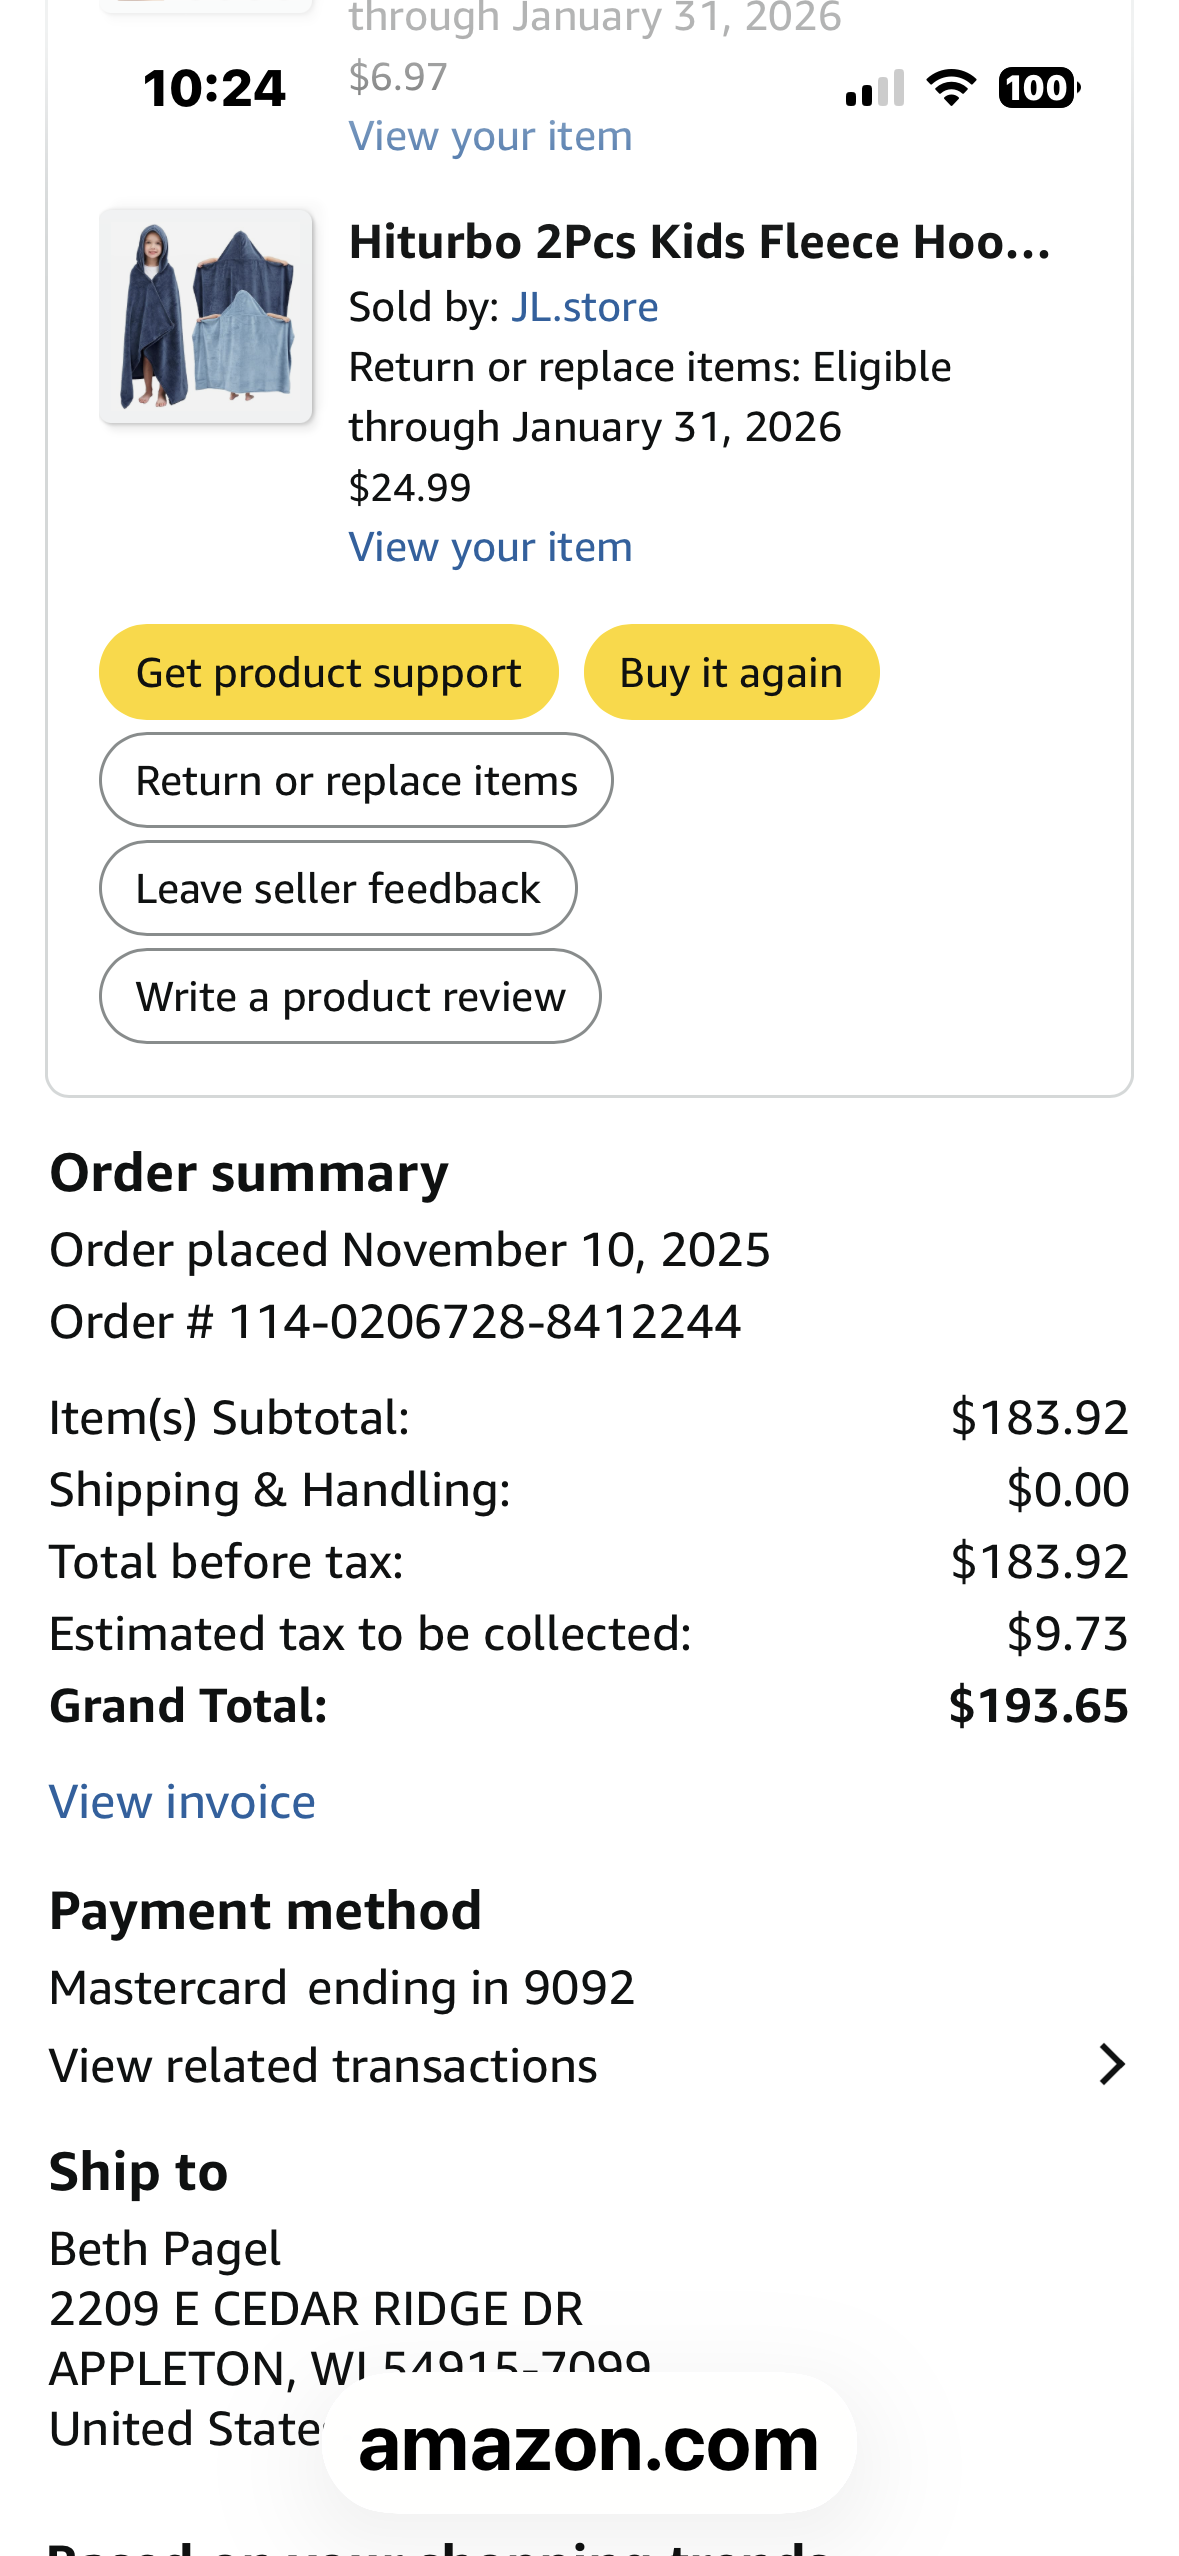1179x2556 pixels.
Task: Open Hiturbo 2Pcs Kids Fleece product title
Action: [700, 242]
